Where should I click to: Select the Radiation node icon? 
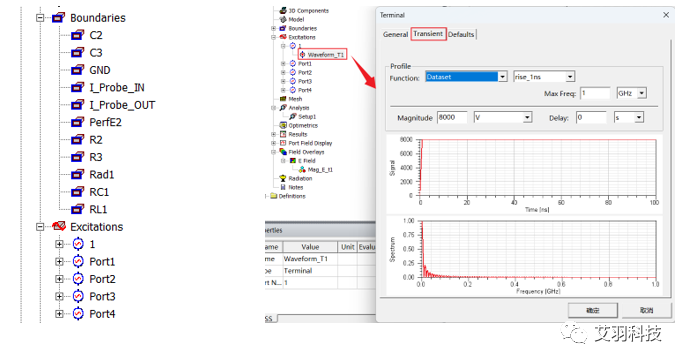[283, 178]
